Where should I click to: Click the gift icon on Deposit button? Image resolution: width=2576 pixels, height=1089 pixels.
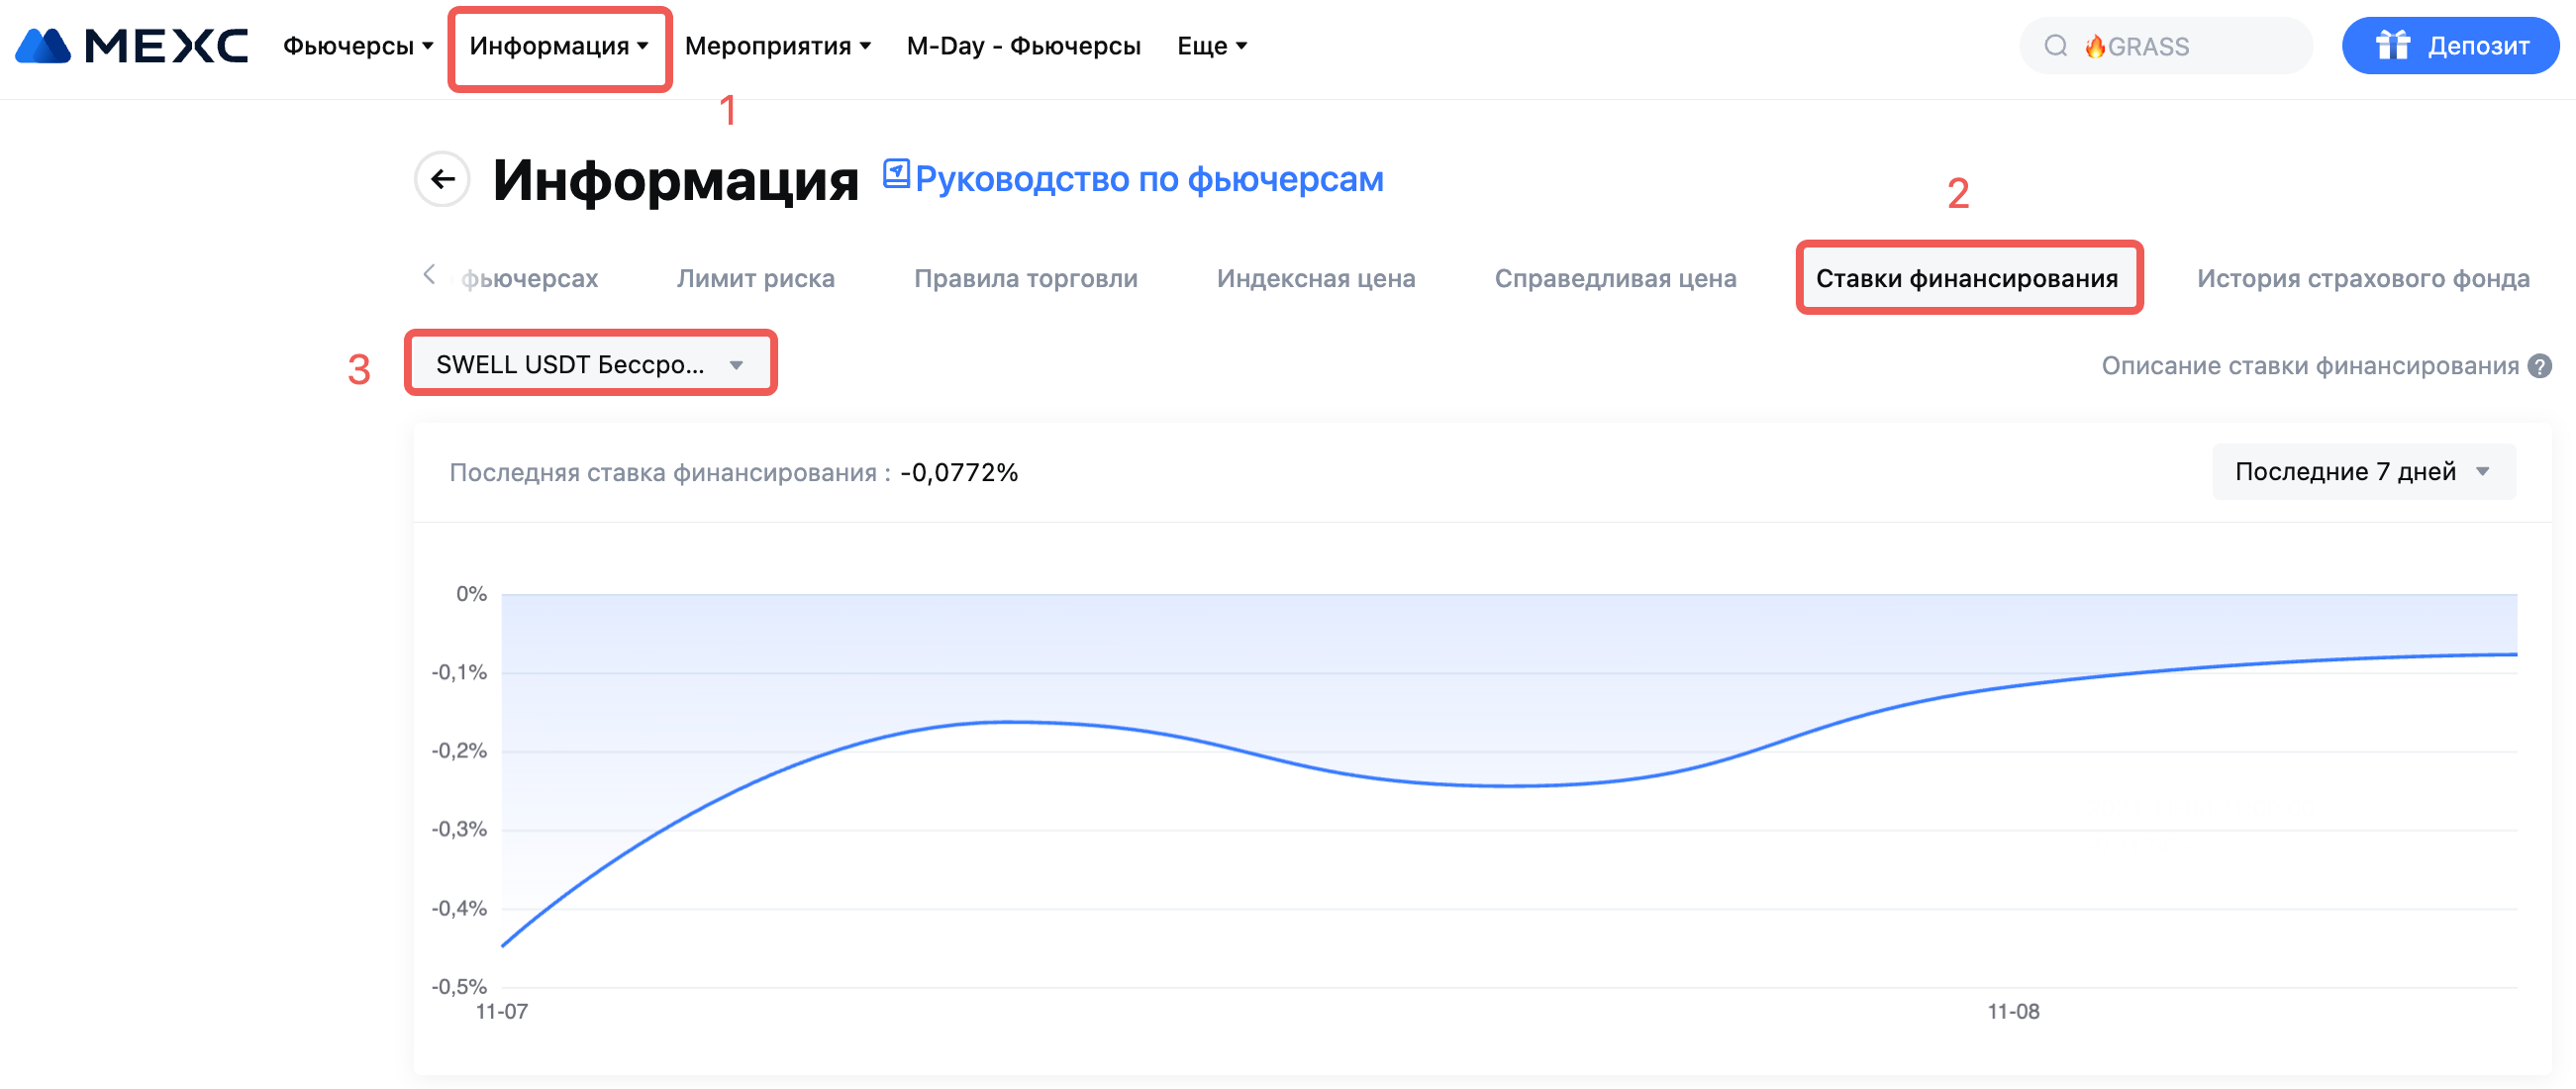2393,46
